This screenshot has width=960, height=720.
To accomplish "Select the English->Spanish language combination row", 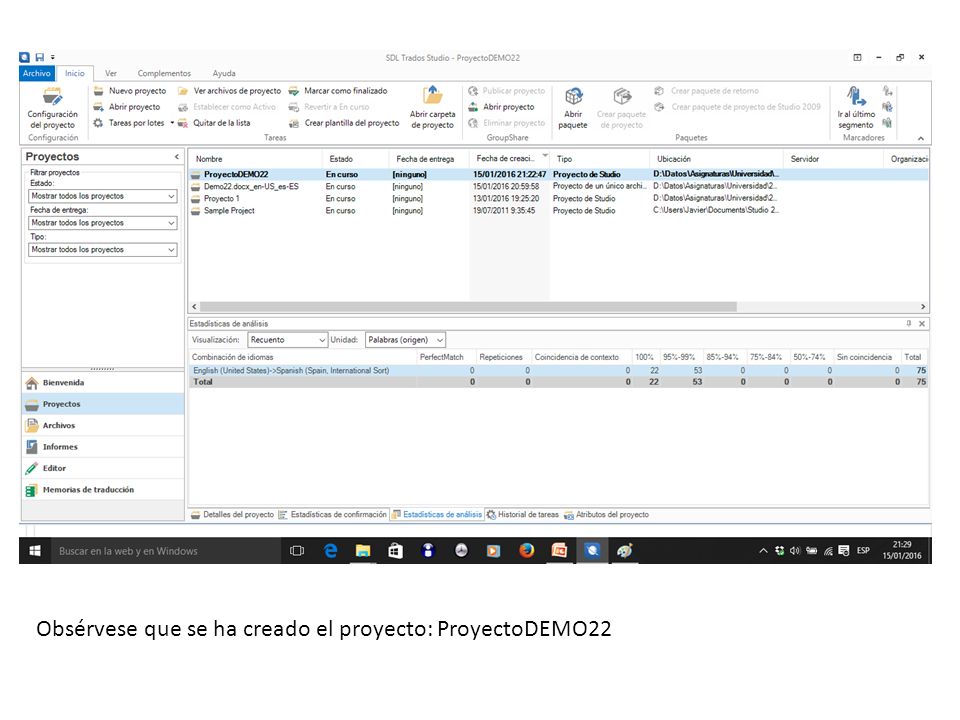I will coord(558,370).
